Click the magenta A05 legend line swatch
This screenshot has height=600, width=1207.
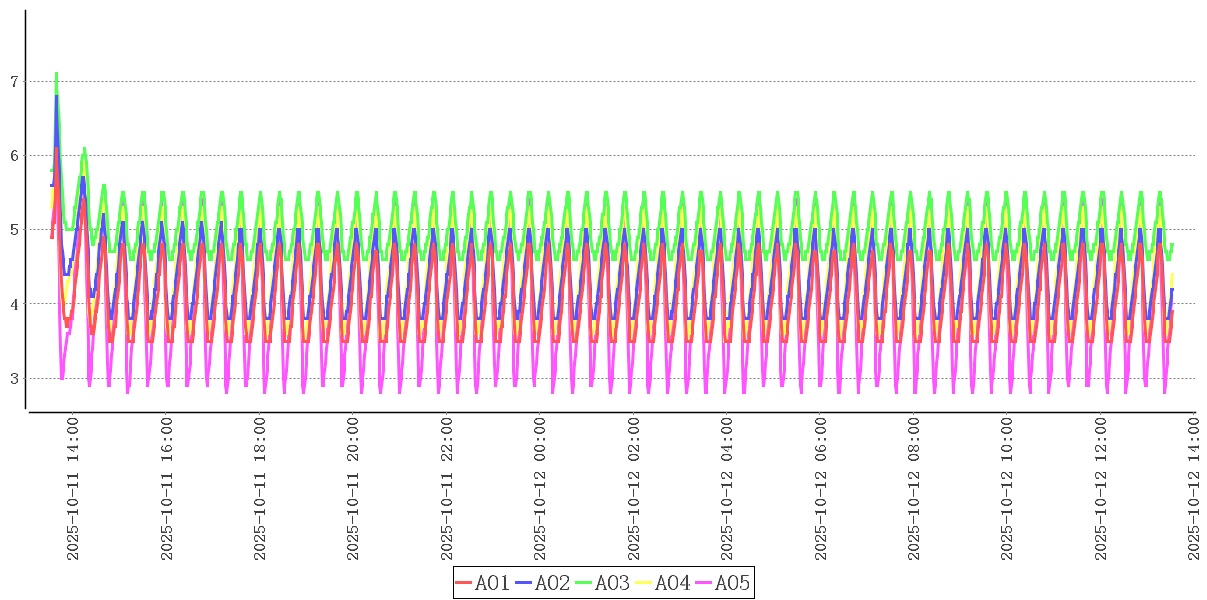click(x=704, y=583)
